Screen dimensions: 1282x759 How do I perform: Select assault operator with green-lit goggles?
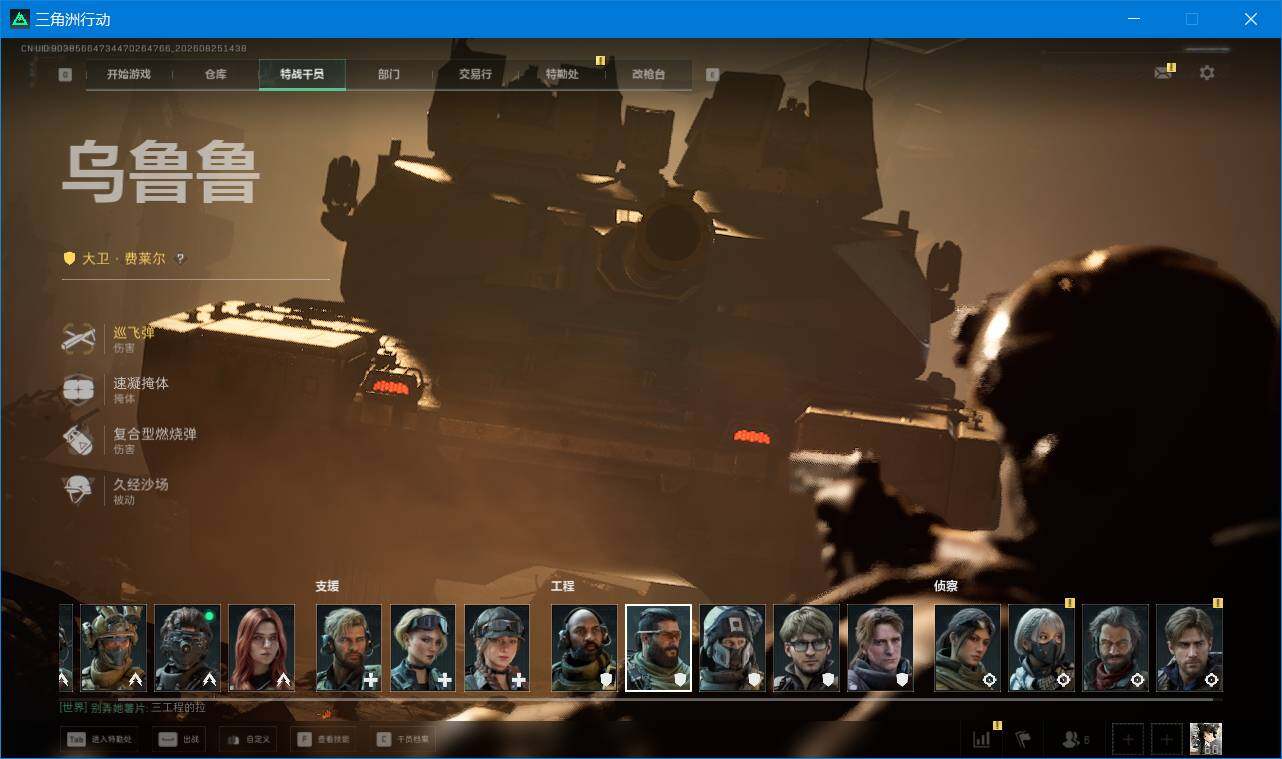point(188,648)
